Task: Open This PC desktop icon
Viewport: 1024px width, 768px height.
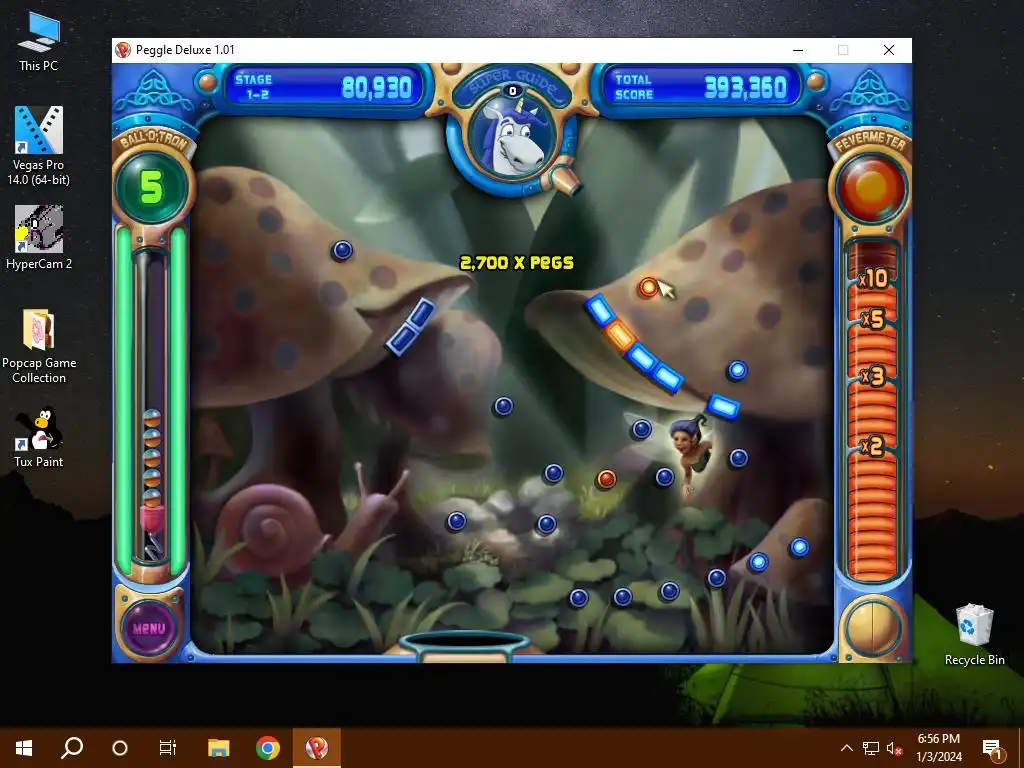Action: point(39,41)
